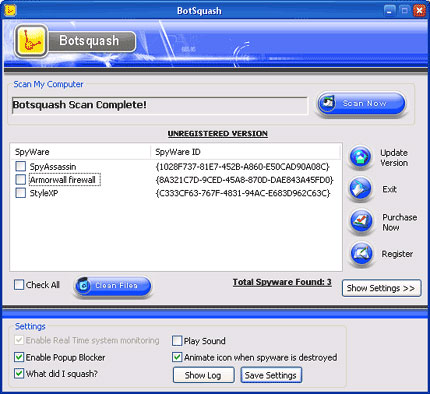This screenshot has height=394, width=430.
Task: Click the Botsquash Scan Complete! status field
Action: pos(160,105)
